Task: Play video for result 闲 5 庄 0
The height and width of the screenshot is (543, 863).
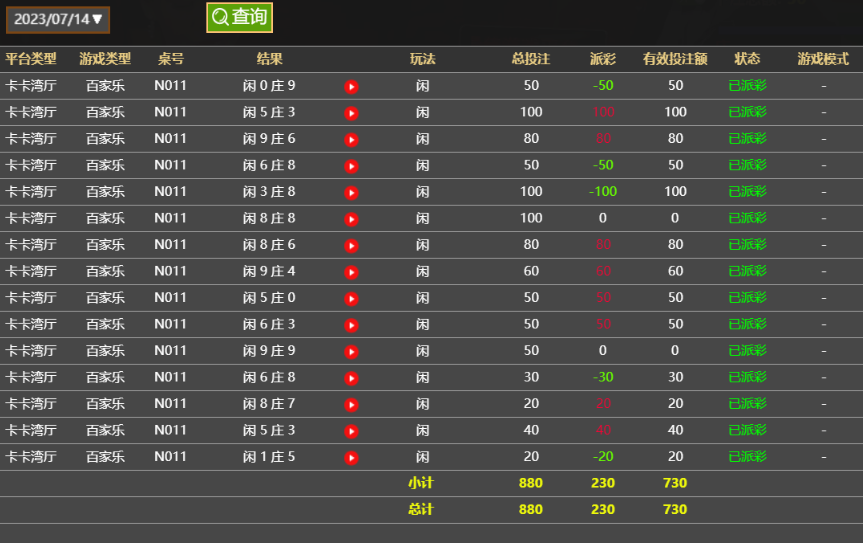Action: [351, 298]
